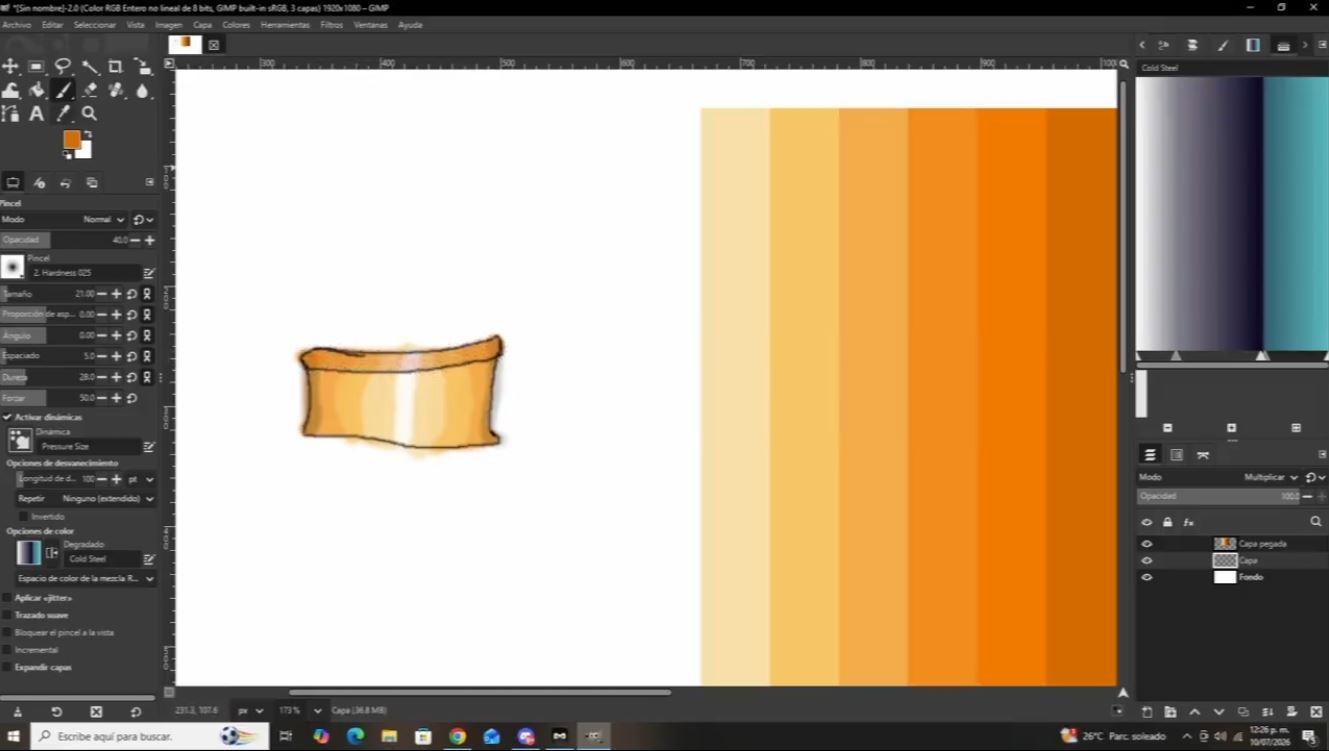Viewport: 1329px width, 751px height.
Task: Select the Zoom magnifier tool
Action: (x=90, y=114)
